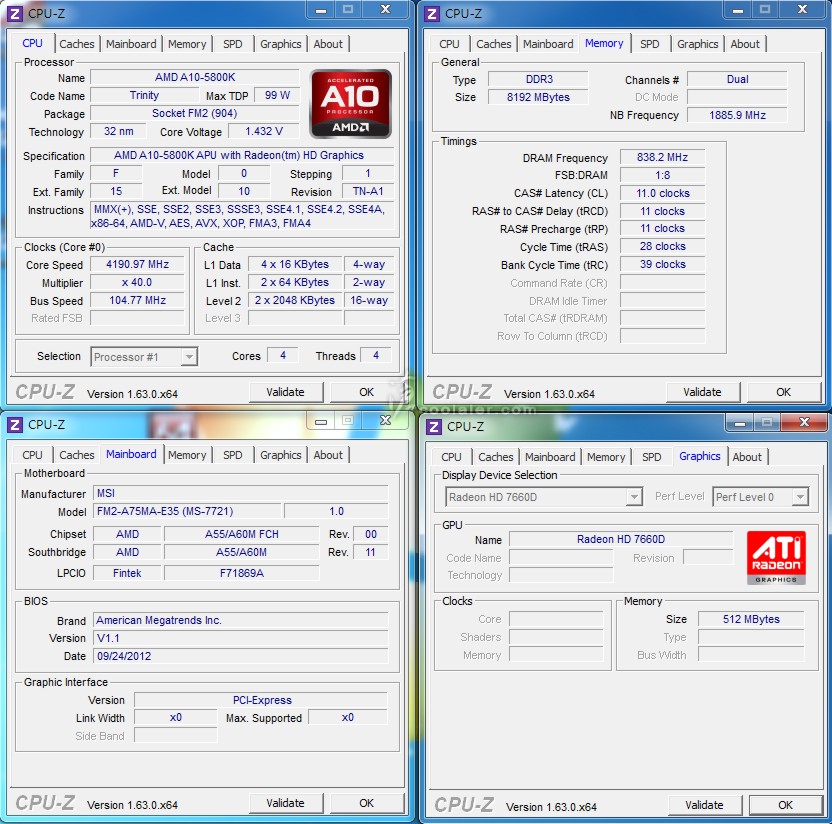The image size is (832, 824).
Task: Click the CPU-Z title icon in the Memory timings window
Action: (432, 13)
